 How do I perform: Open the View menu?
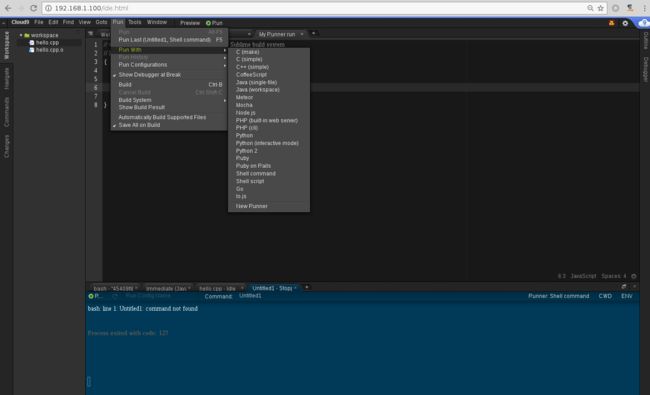pyautogui.click(x=85, y=22)
